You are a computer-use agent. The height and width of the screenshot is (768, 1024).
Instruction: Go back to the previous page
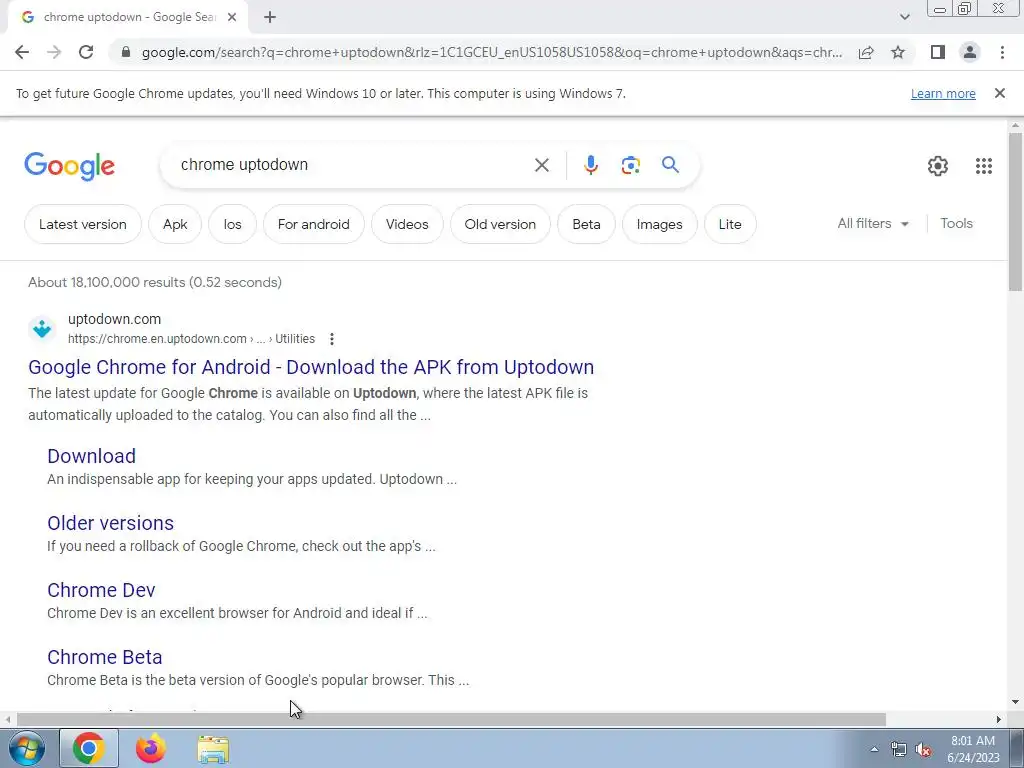coord(22,52)
